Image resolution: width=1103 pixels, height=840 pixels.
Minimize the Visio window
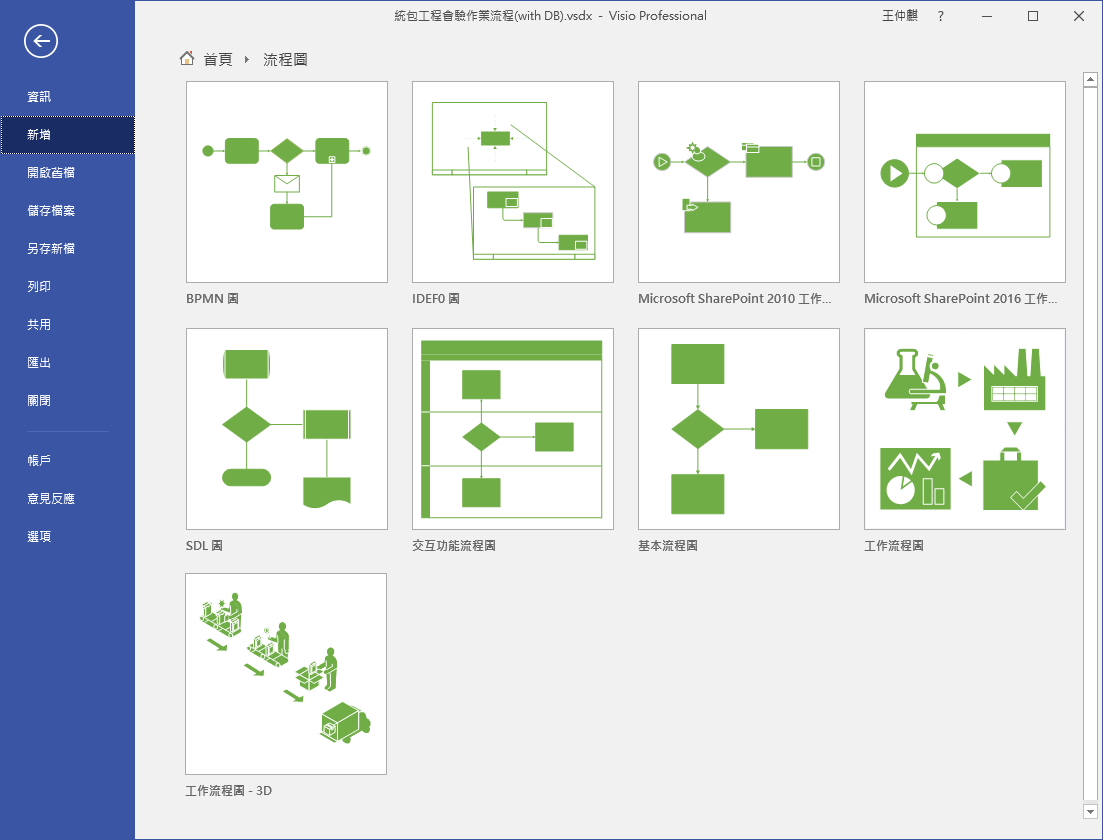pos(987,16)
